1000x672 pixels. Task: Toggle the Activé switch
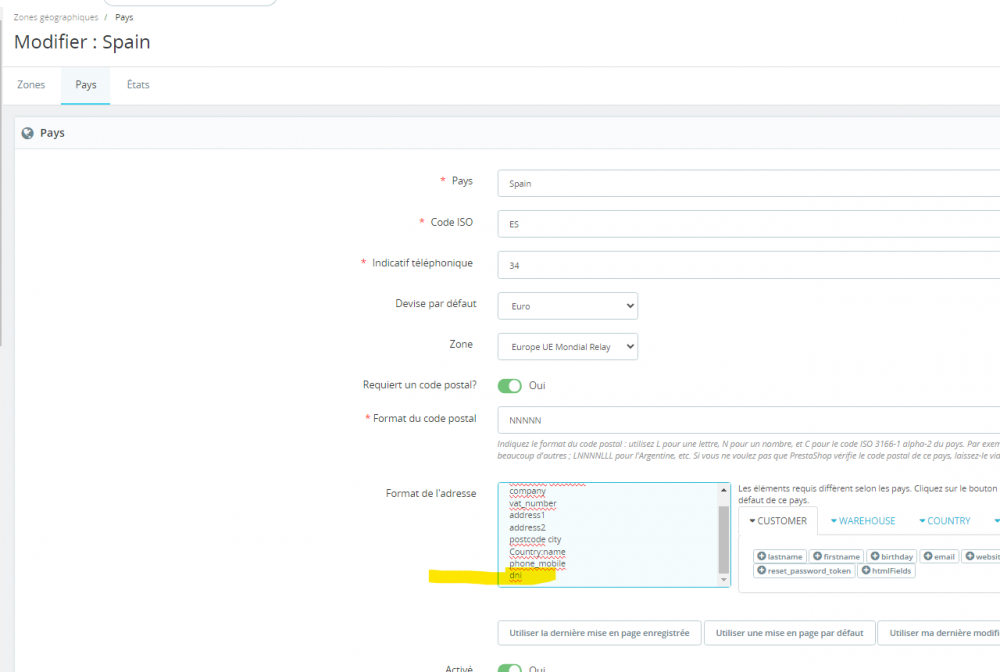510,668
